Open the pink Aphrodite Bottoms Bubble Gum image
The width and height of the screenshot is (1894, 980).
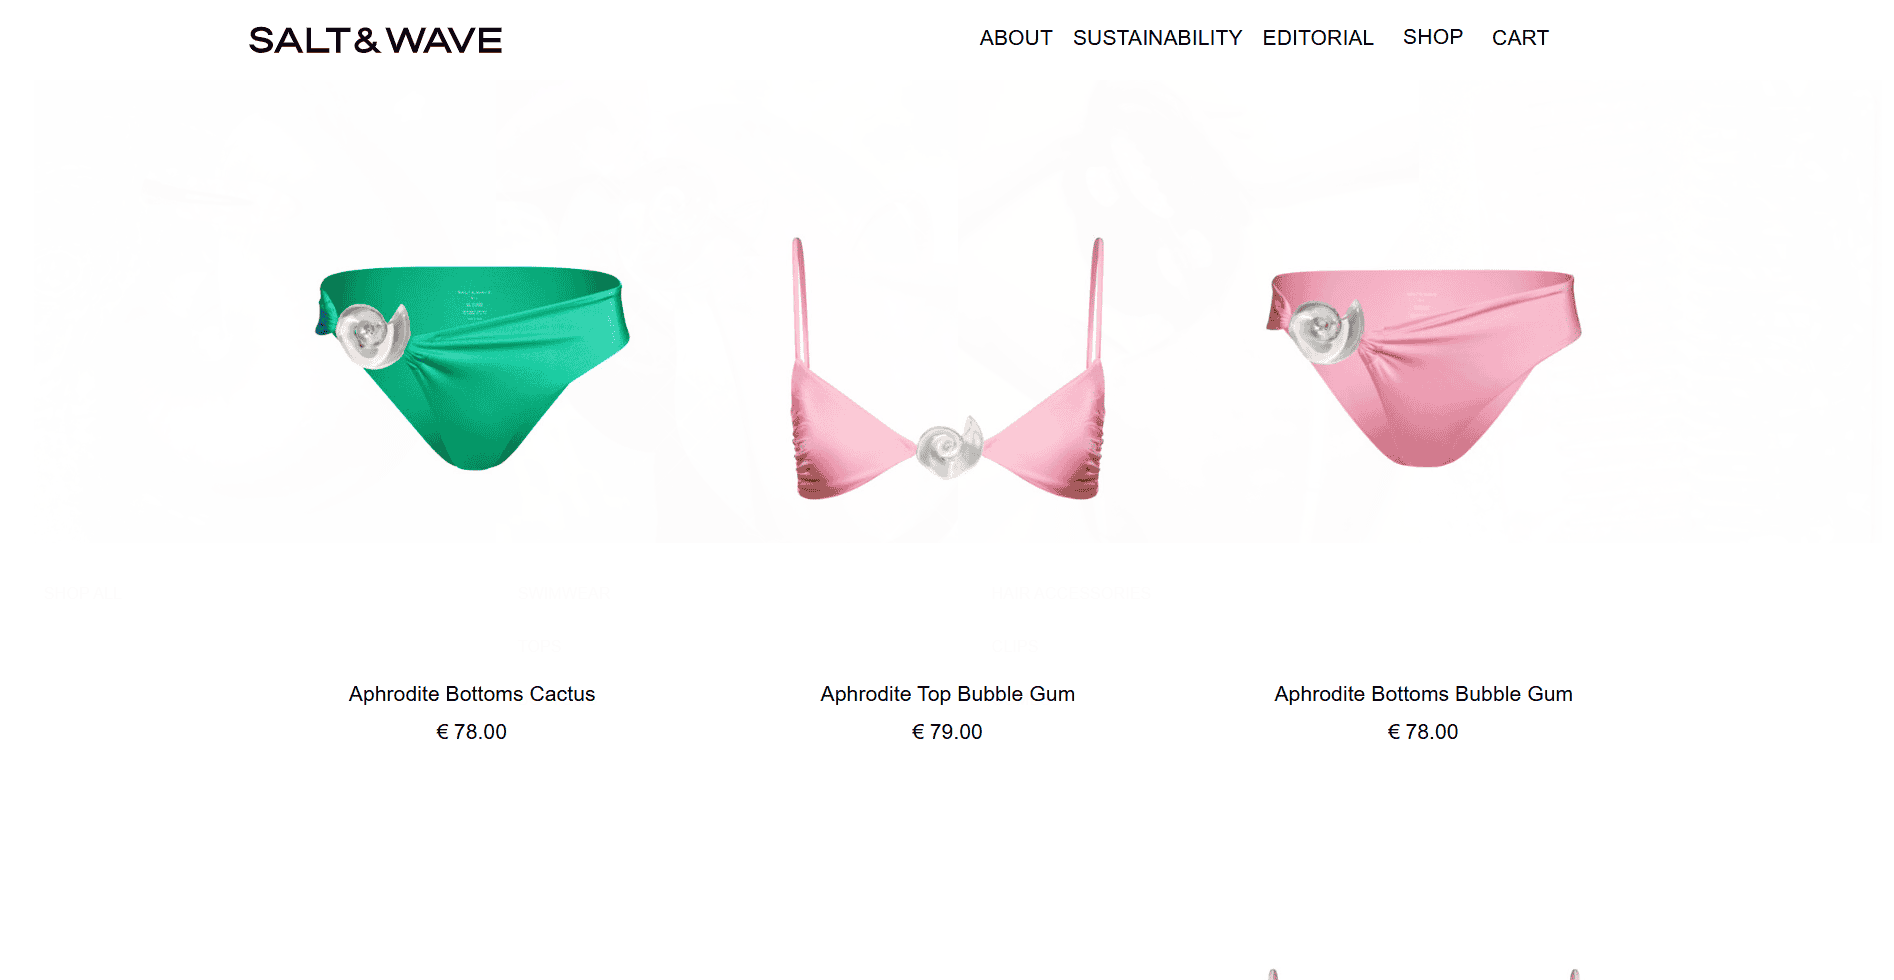(1424, 367)
